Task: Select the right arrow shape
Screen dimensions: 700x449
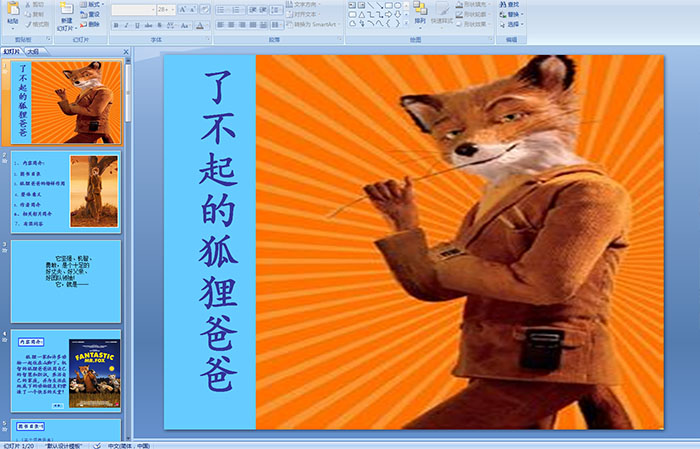Action: (x=388, y=15)
